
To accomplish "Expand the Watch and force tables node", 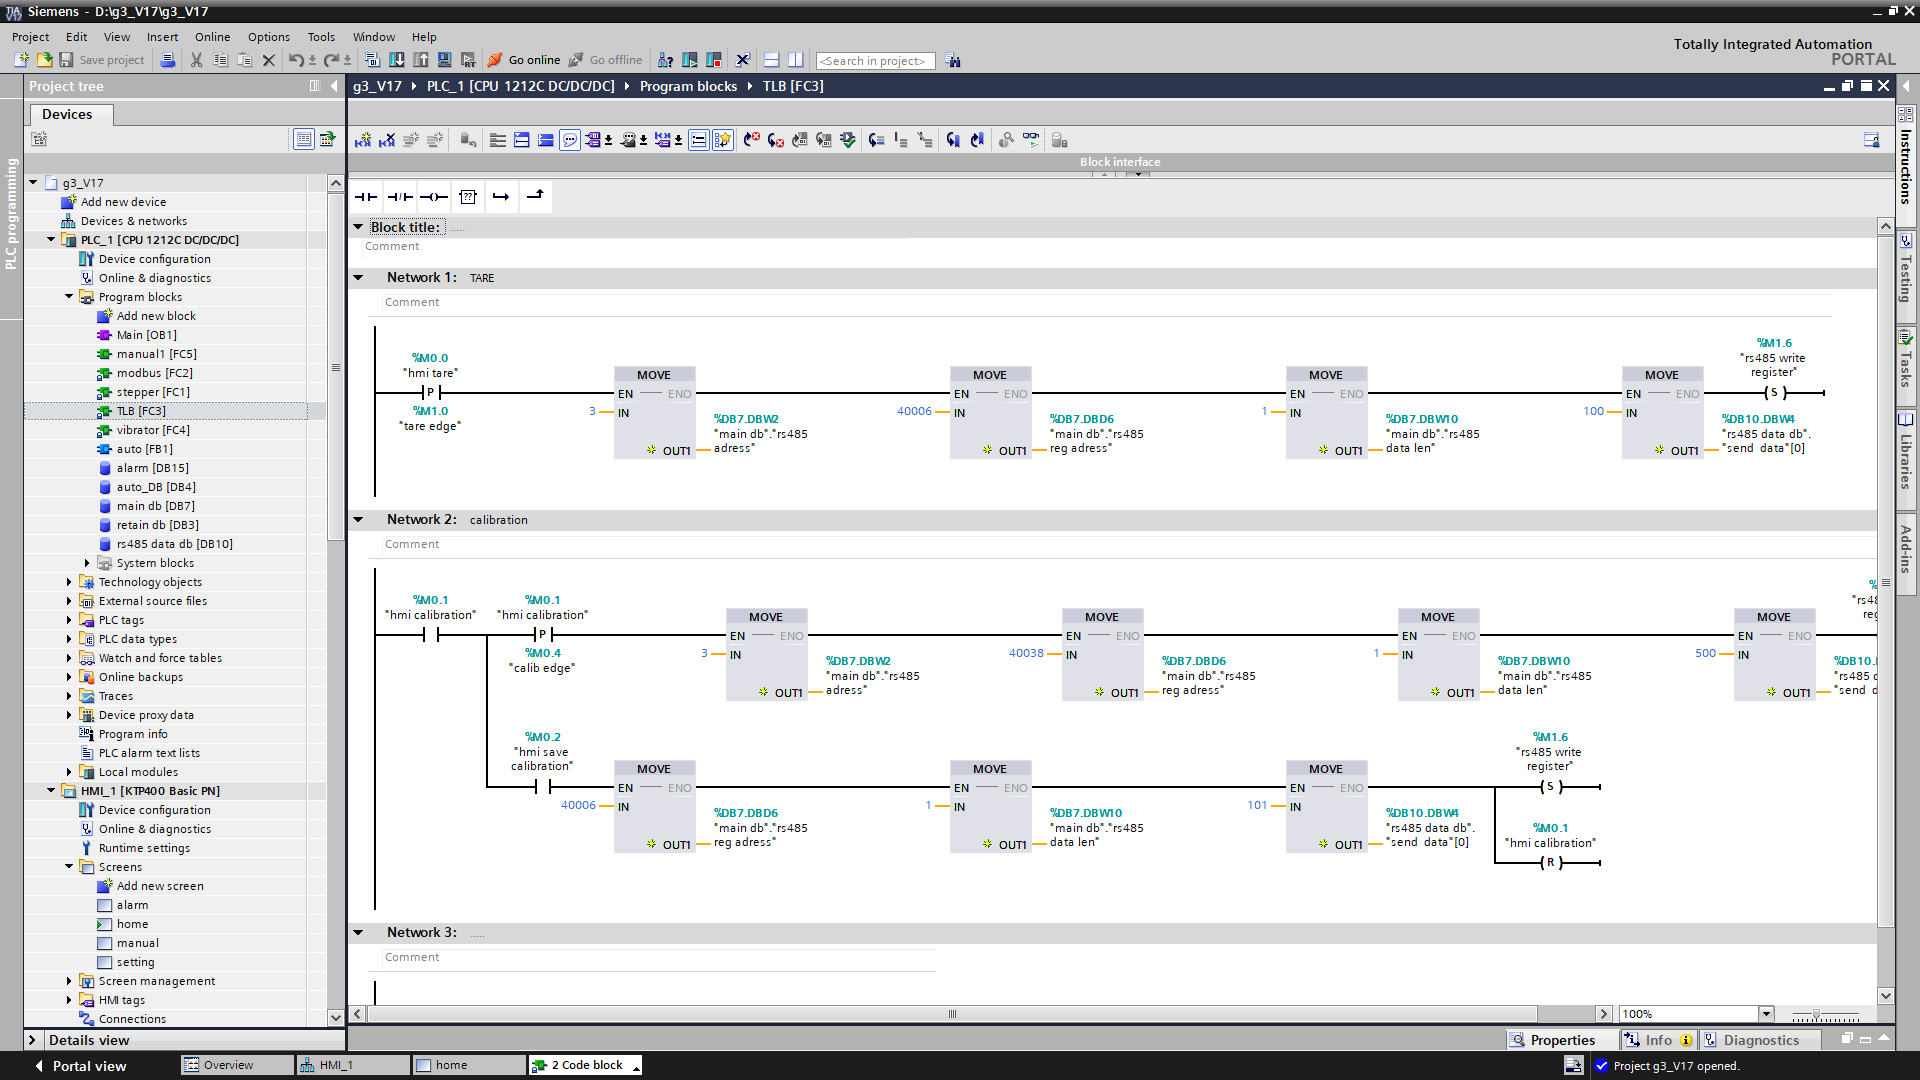I will point(69,658).
